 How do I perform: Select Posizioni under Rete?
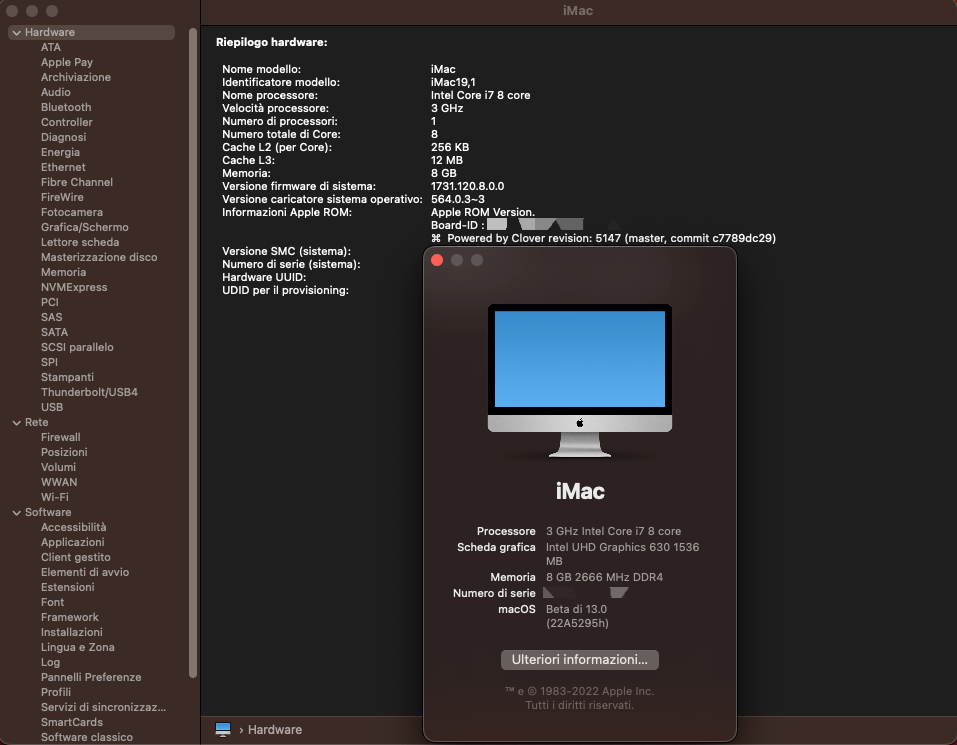(64, 452)
